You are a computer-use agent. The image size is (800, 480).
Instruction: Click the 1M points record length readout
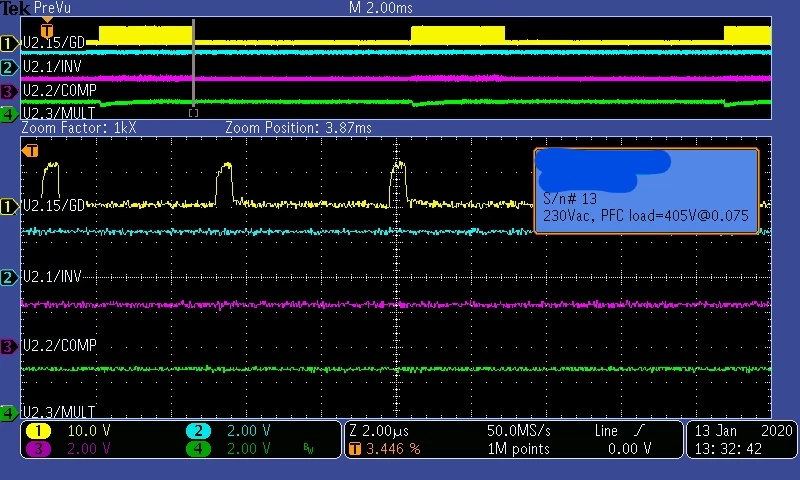(x=519, y=449)
